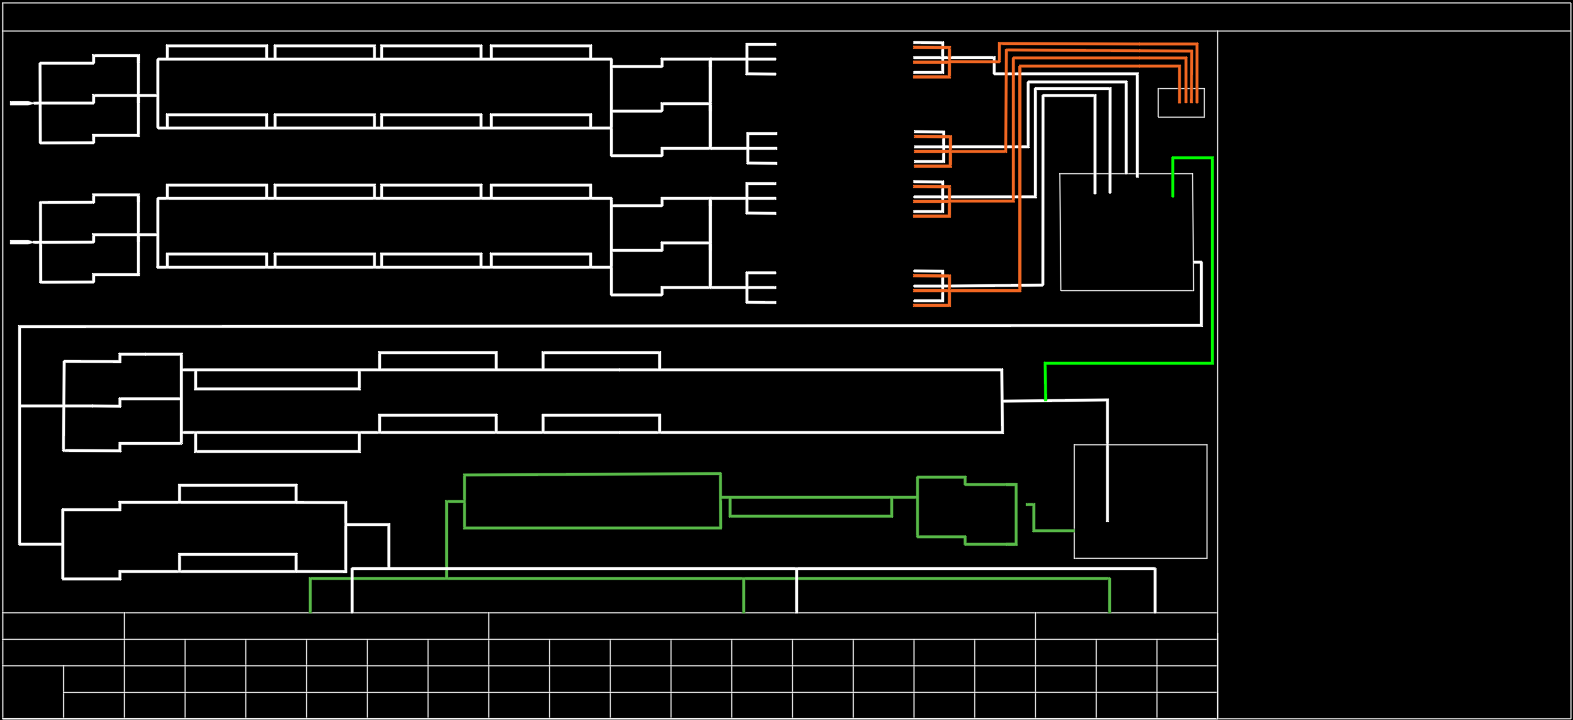This screenshot has height=720, width=1573.
Task: Select the lowest orange fork connector
Action: (x=932, y=288)
